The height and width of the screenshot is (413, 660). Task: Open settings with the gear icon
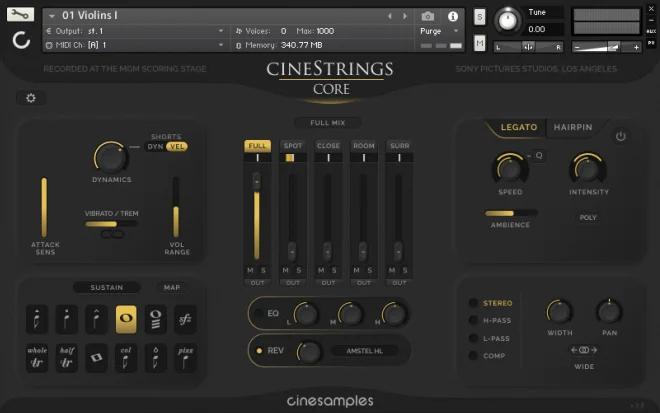(x=31, y=98)
